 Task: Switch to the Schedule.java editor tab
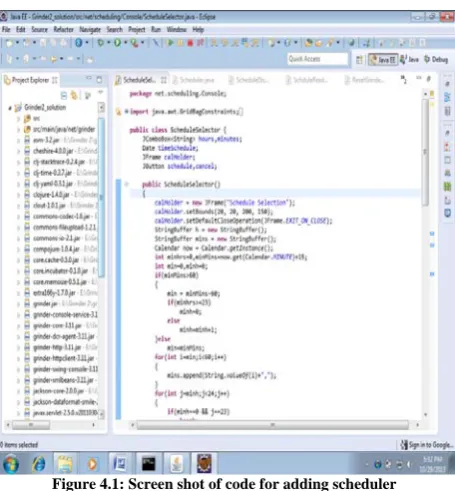(194, 80)
